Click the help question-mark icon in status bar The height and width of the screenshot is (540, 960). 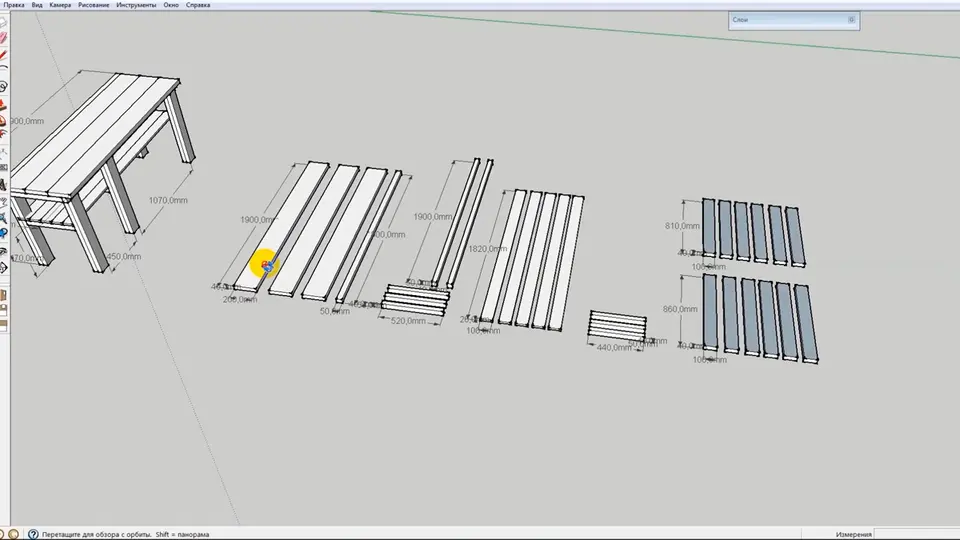point(33,534)
